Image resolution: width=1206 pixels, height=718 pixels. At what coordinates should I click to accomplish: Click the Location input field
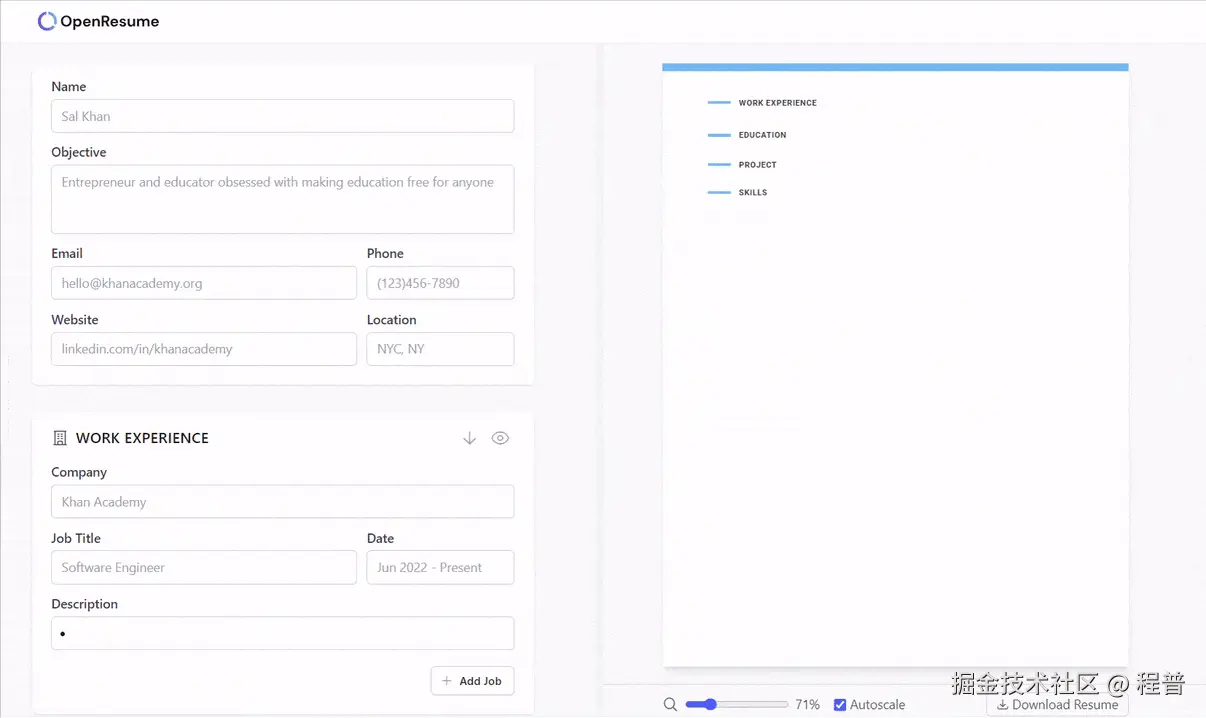pos(440,349)
